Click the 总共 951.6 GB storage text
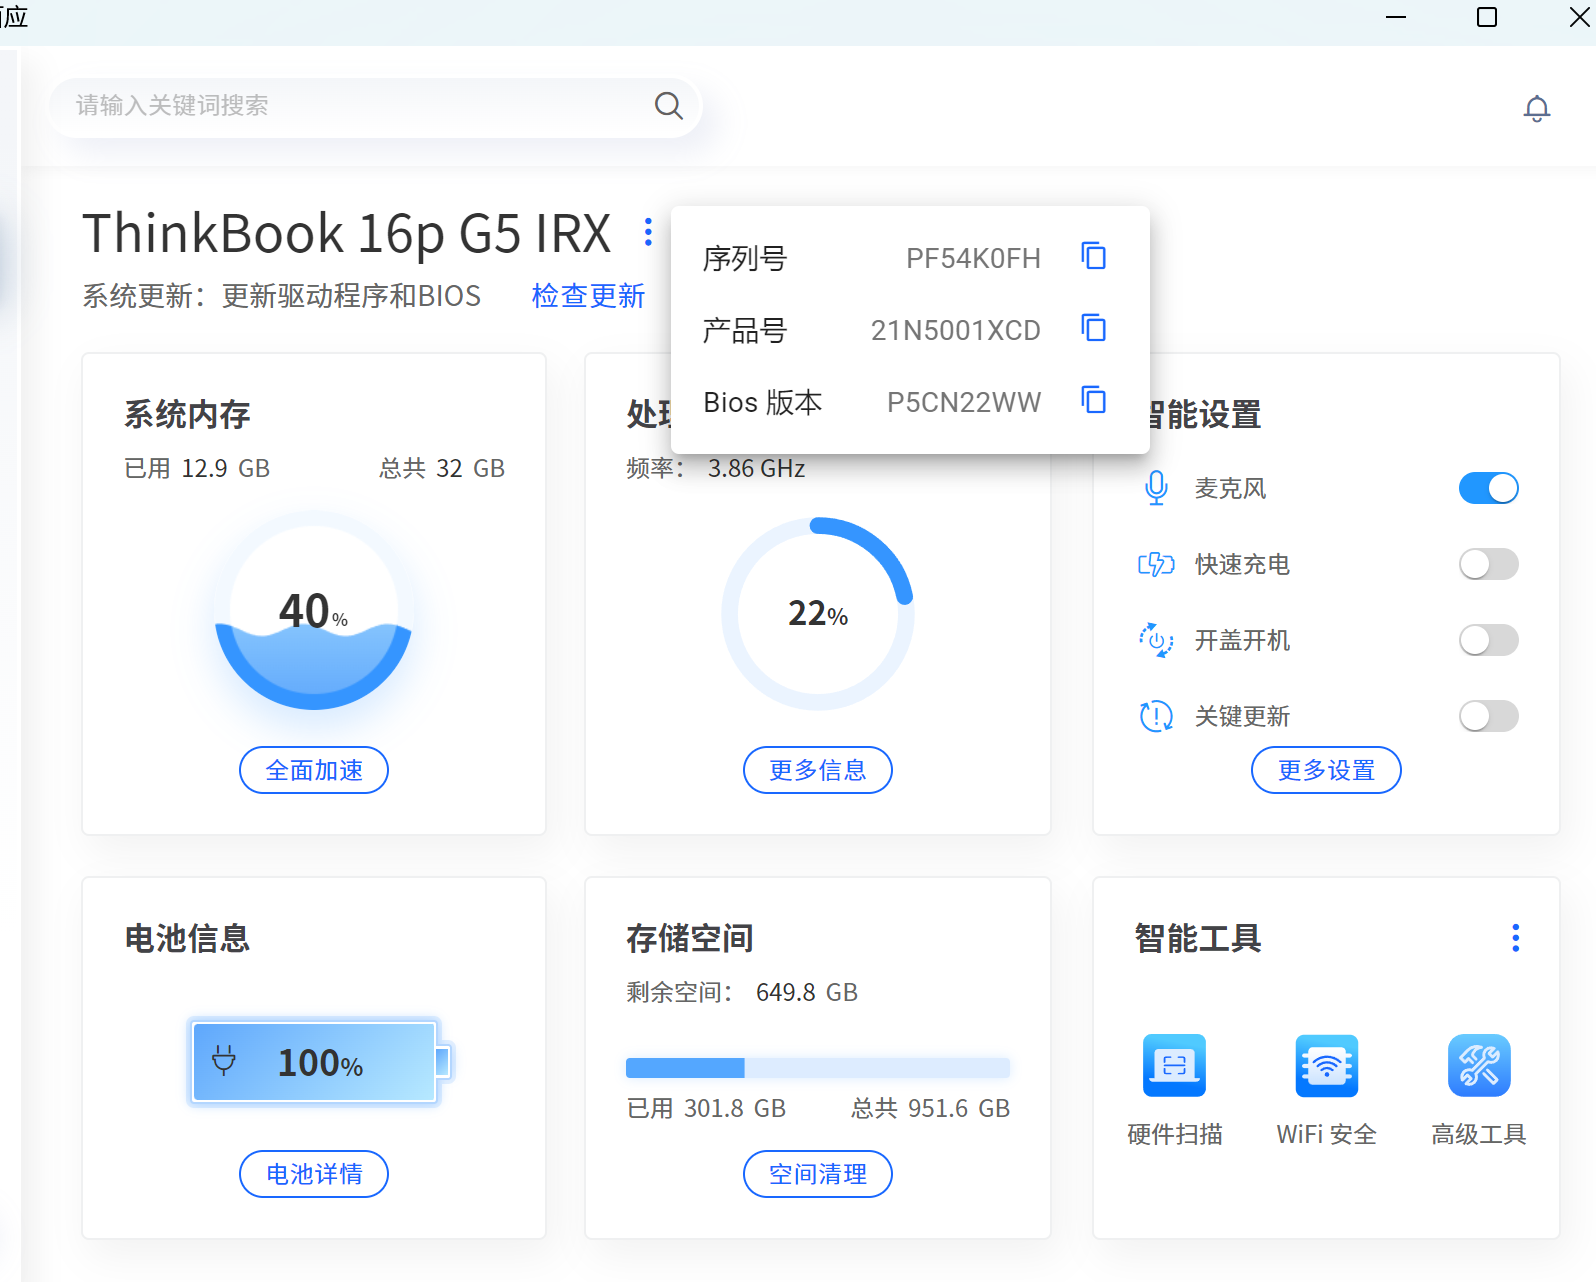This screenshot has height=1282, width=1596. [930, 1108]
